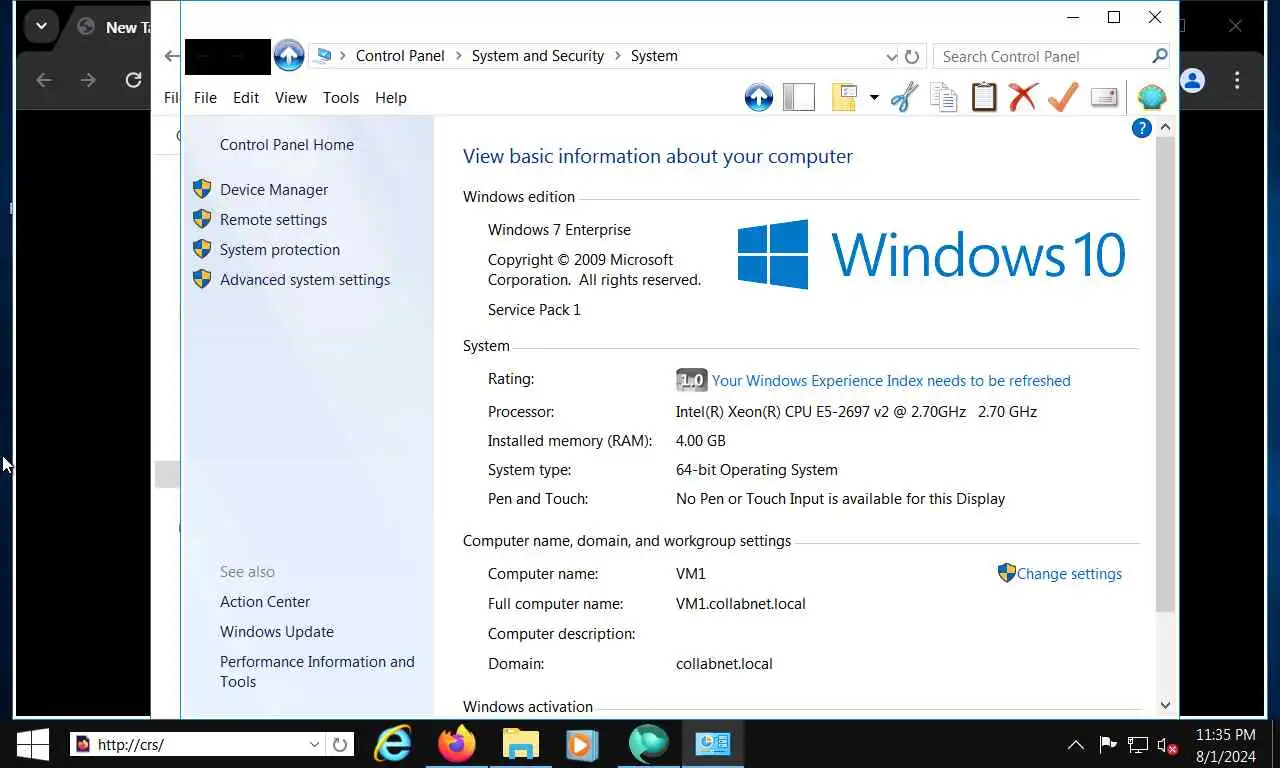Click the vertical scrollbar down arrow

pos(1165,705)
